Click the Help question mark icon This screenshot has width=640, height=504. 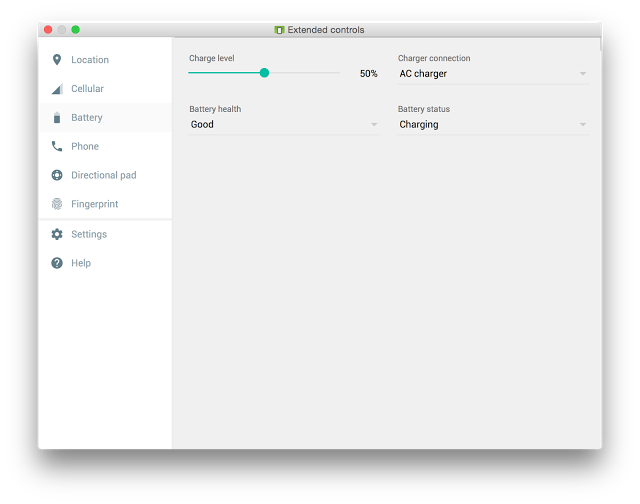pos(57,263)
